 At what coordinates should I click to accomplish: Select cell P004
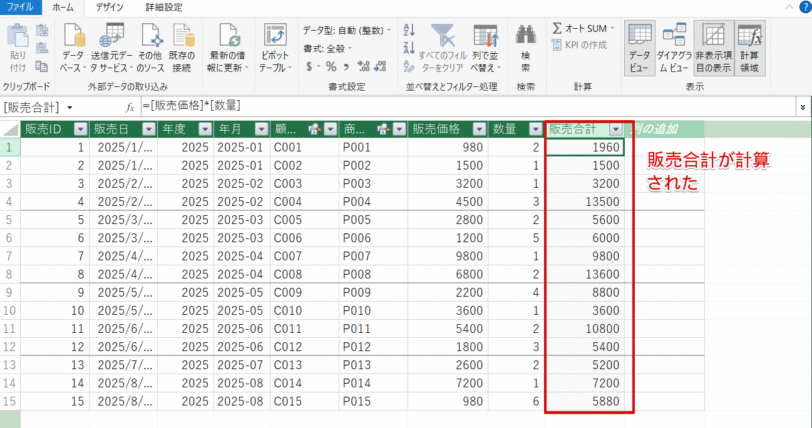click(373, 202)
